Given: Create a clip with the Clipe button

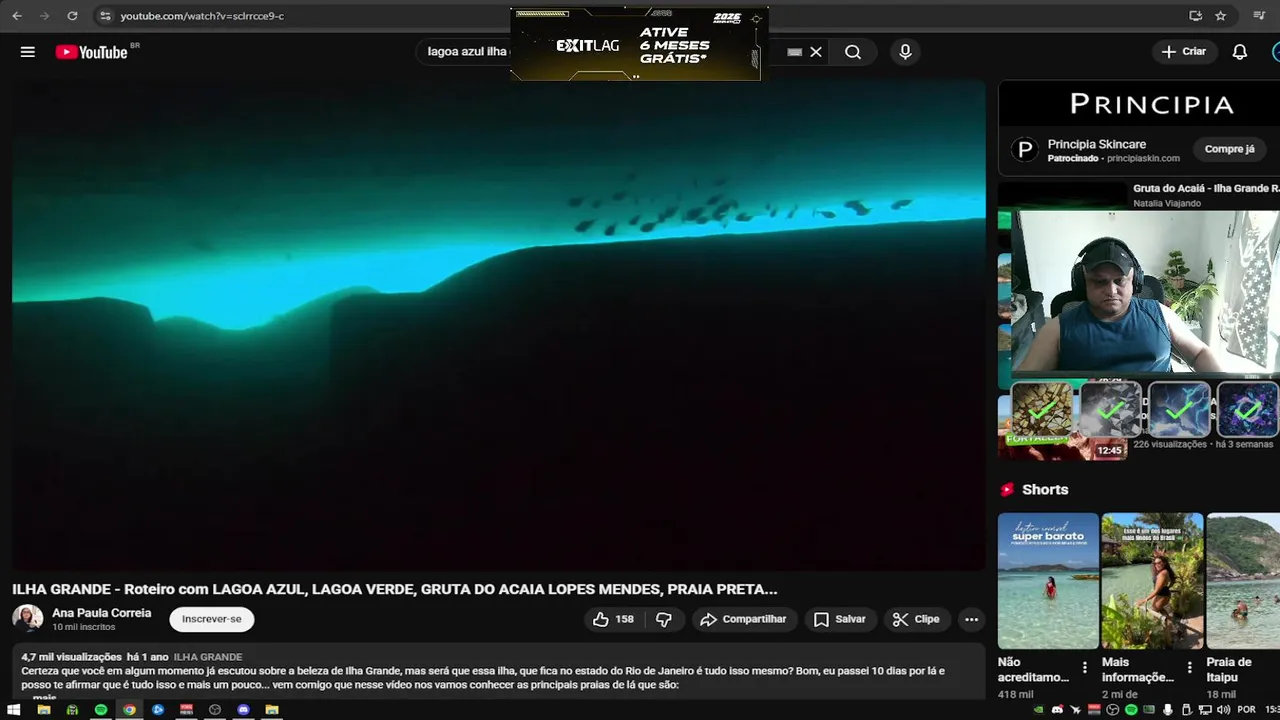Looking at the screenshot, I should click(916, 619).
